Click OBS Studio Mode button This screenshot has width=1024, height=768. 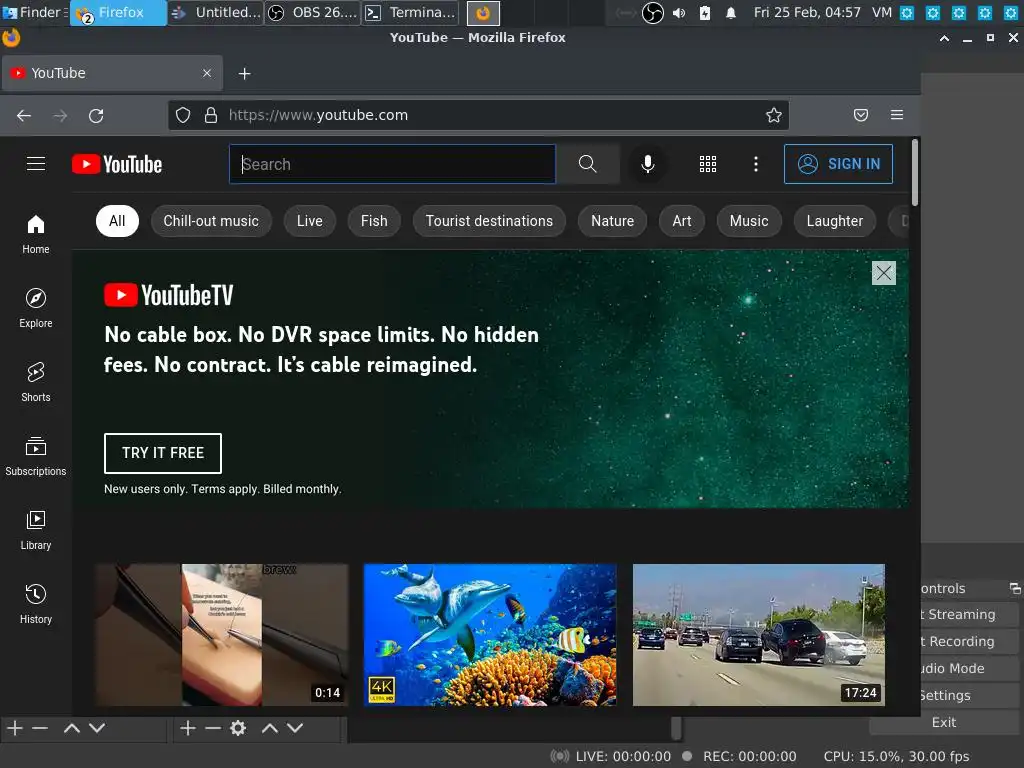969,668
